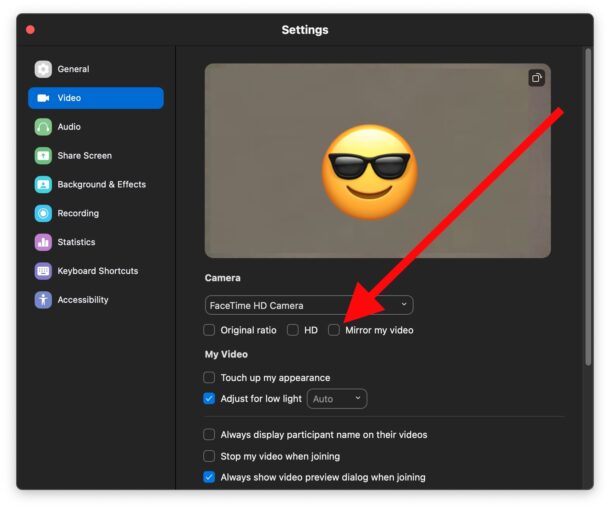610x509 pixels.
Task: Enable the Mirror my video checkbox
Action: 334,330
